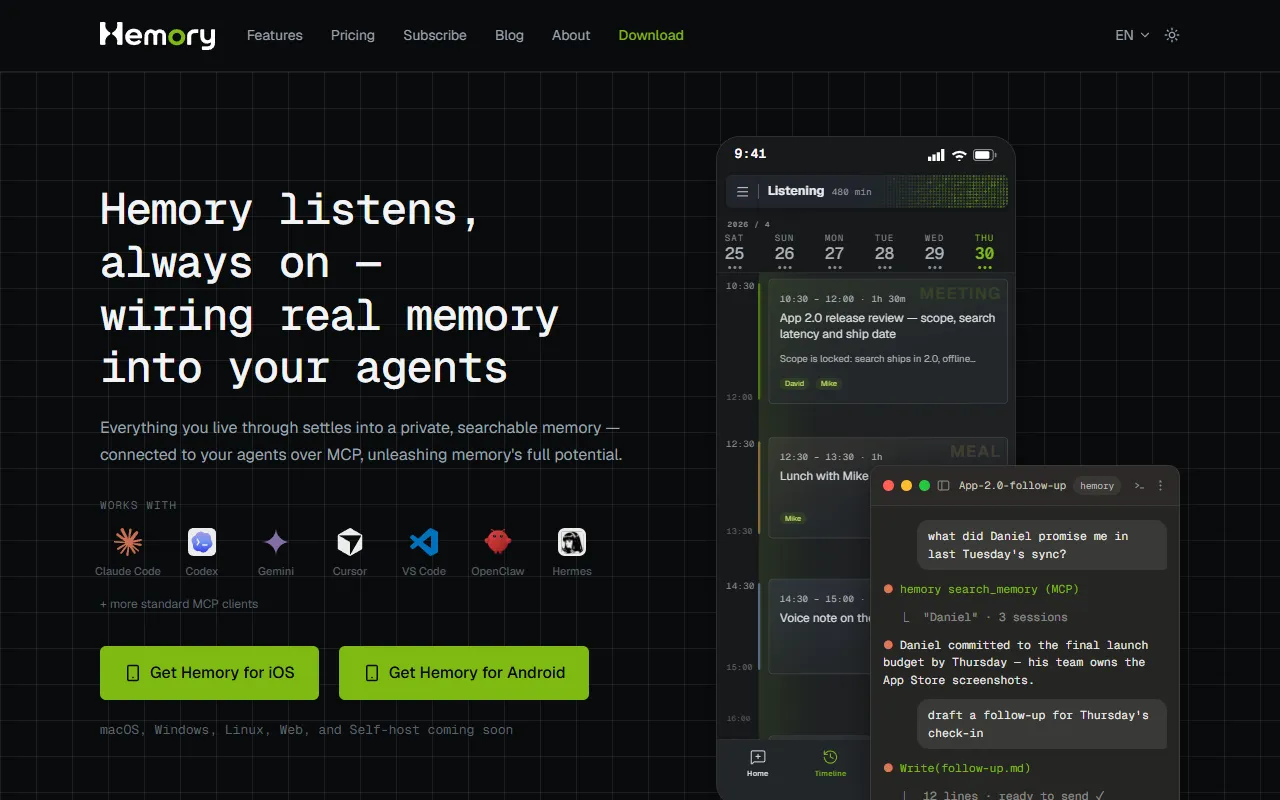
Task: Open Timeline tab in phone bottom bar
Action: 830,763
